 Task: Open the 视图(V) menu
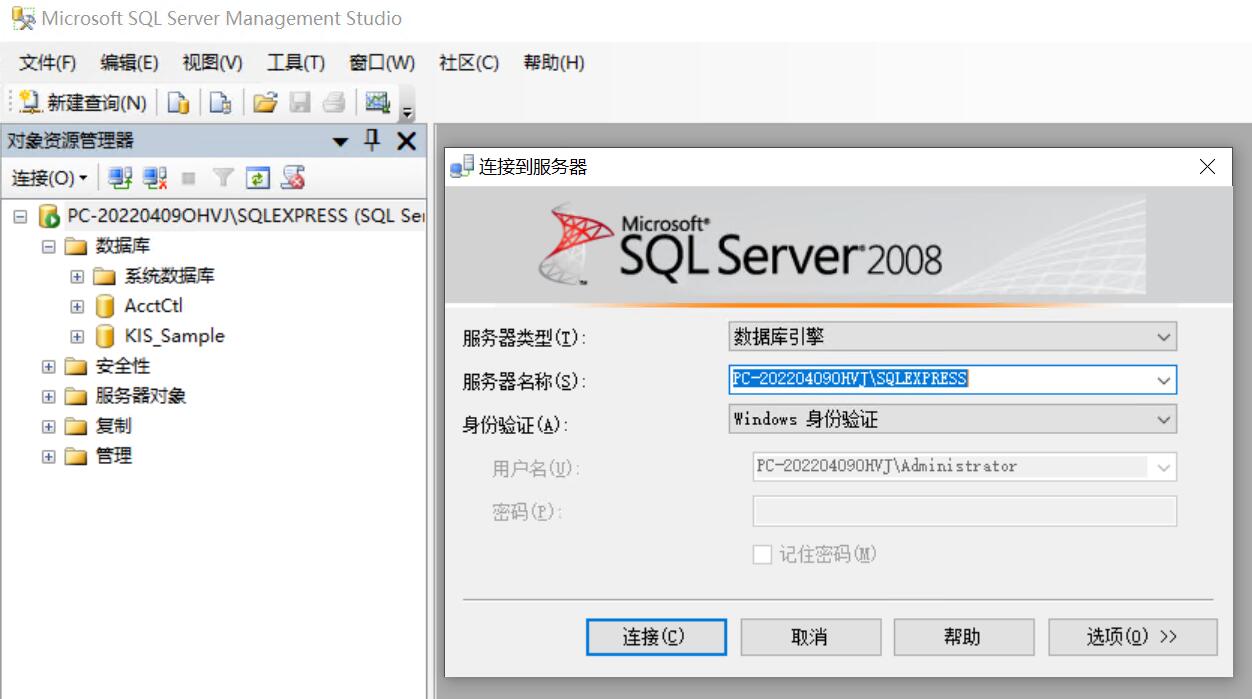point(212,63)
